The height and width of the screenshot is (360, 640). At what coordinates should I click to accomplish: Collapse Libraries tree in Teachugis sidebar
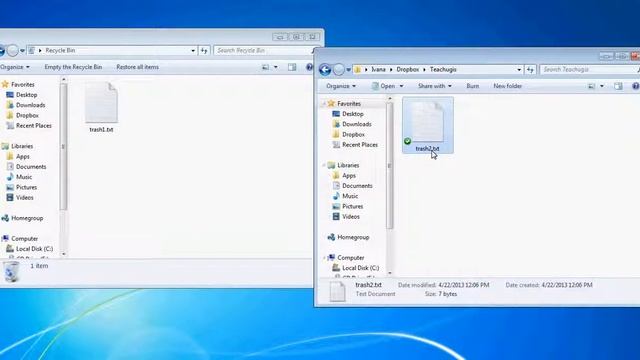point(324,165)
